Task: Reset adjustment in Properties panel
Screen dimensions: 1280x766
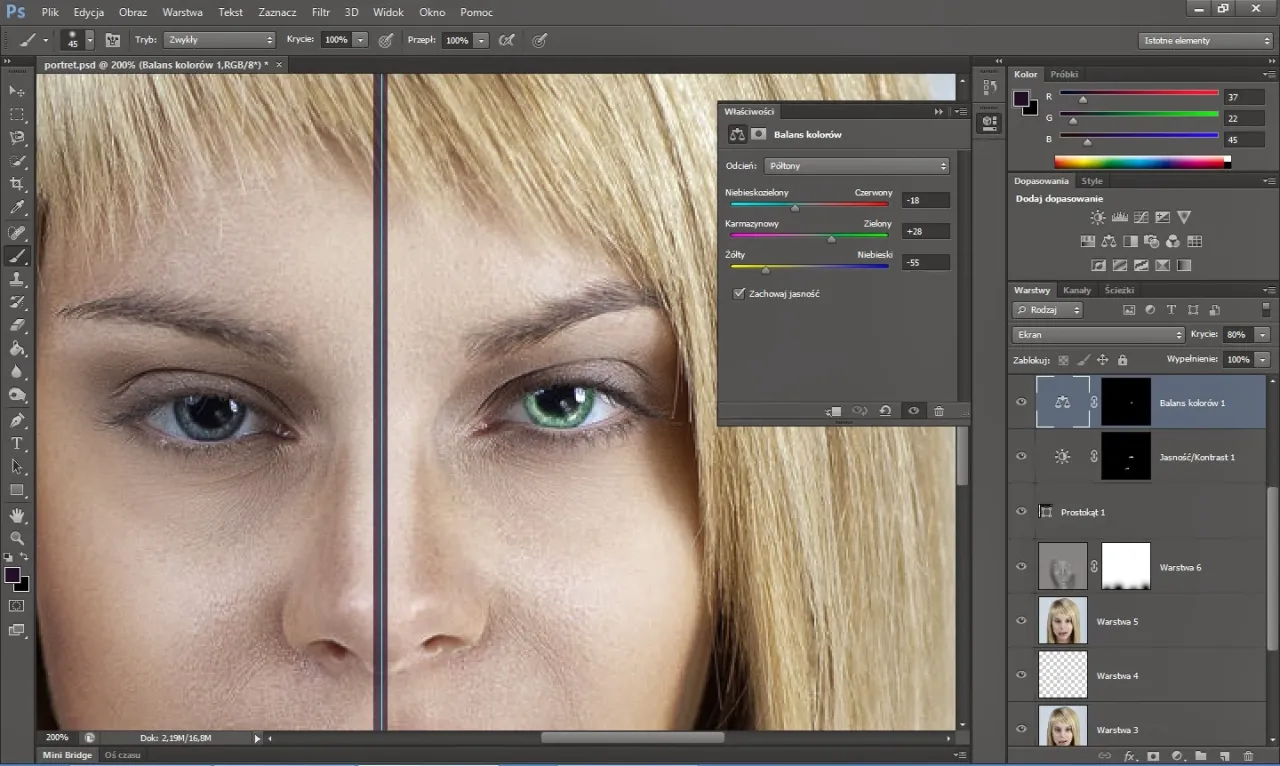Action: (x=885, y=411)
